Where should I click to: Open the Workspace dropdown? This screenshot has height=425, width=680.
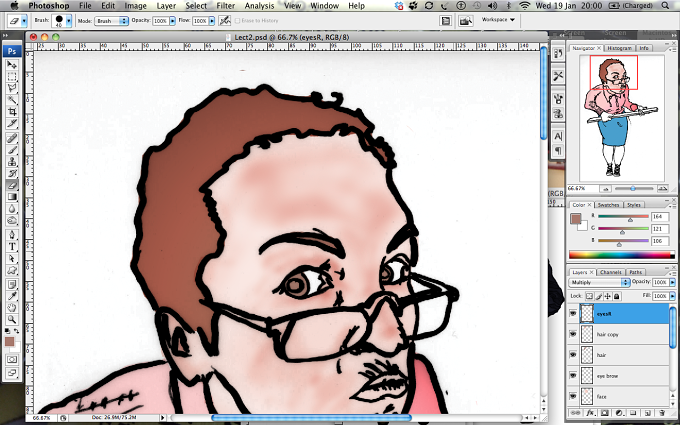(498, 20)
